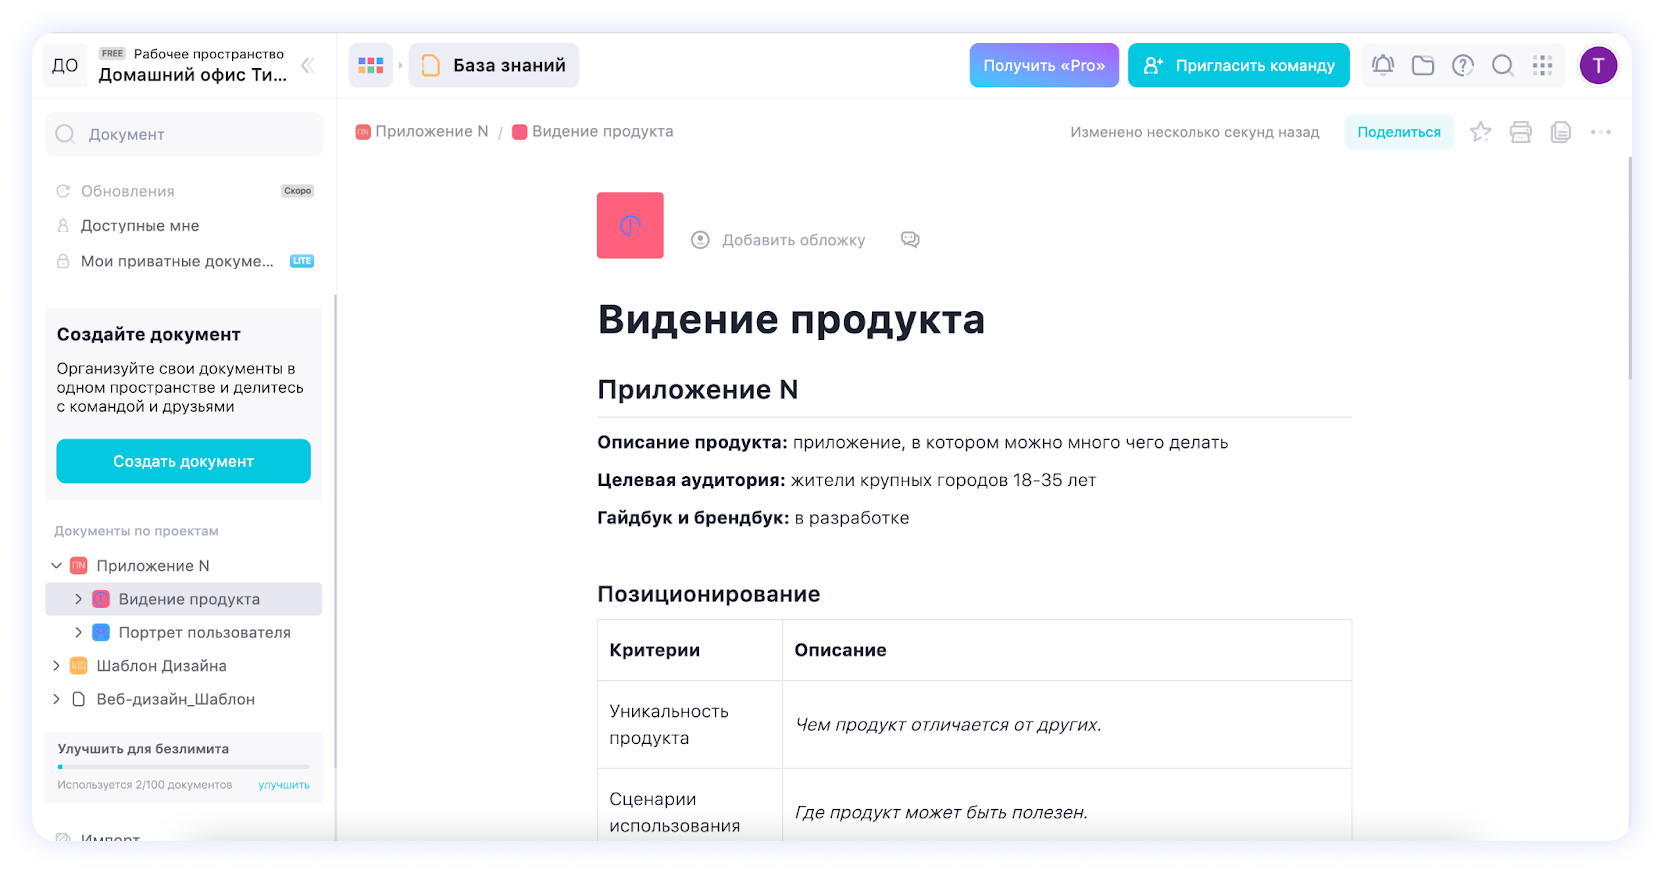
Task: Open the comments bubble icon
Action: click(910, 240)
